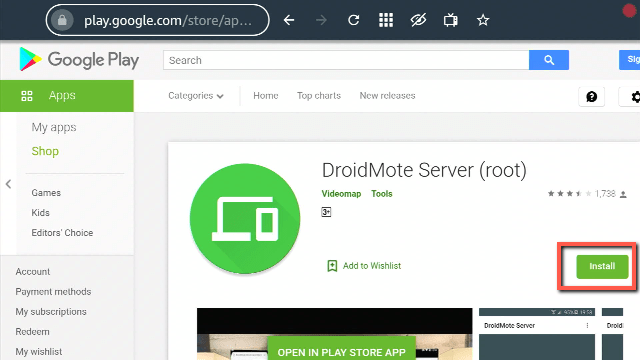Open the settings gear icon
The width and height of the screenshot is (640, 360).
click(x=634, y=97)
